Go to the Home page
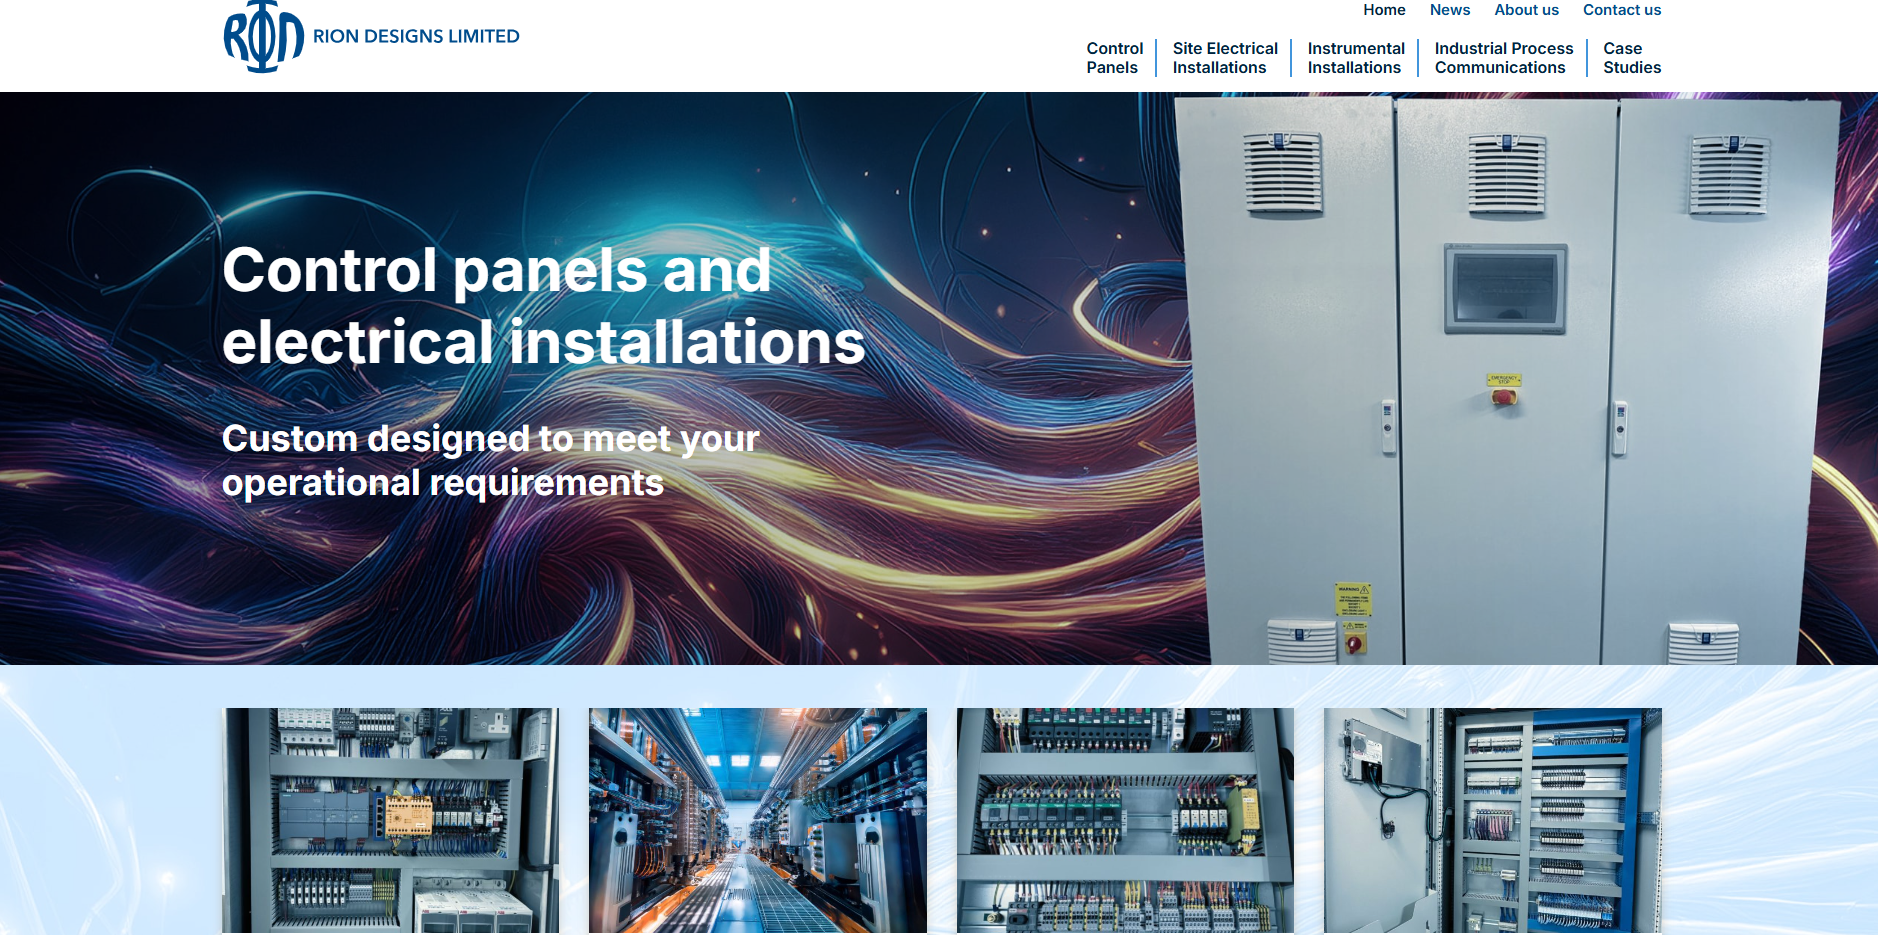 tap(1384, 10)
